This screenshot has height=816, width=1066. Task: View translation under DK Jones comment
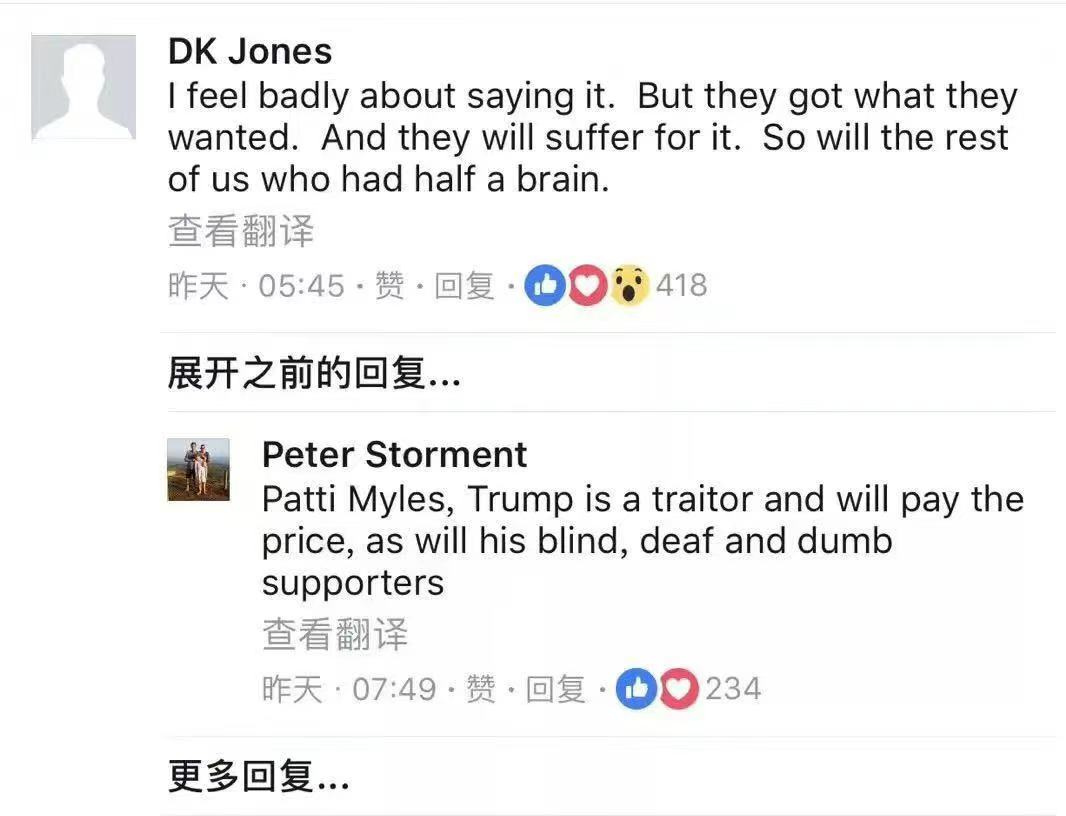point(241,231)
